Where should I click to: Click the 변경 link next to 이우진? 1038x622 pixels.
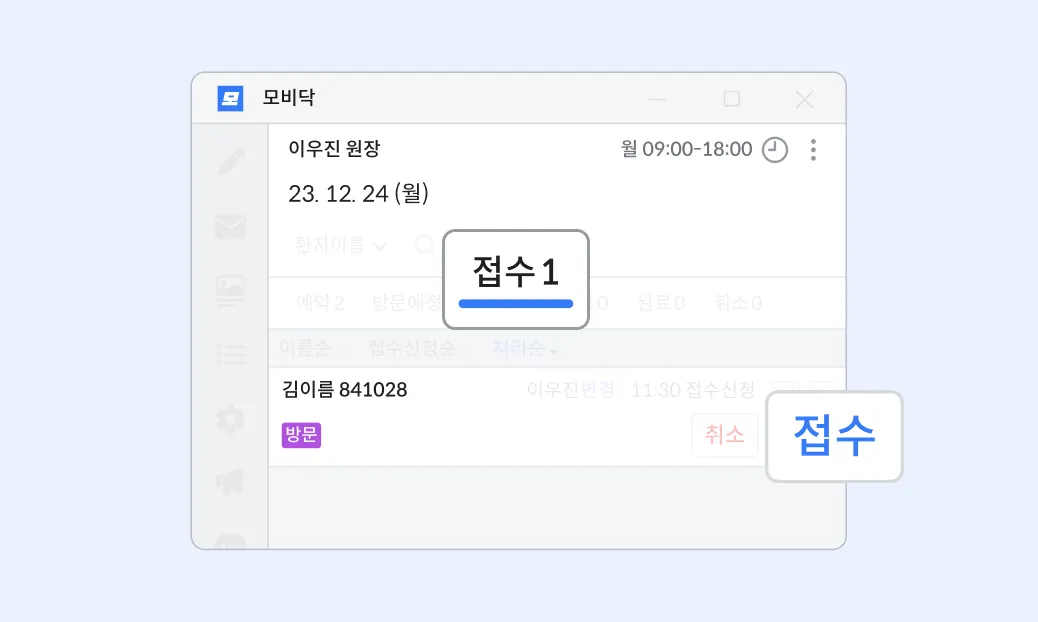(x=597, y=390)
